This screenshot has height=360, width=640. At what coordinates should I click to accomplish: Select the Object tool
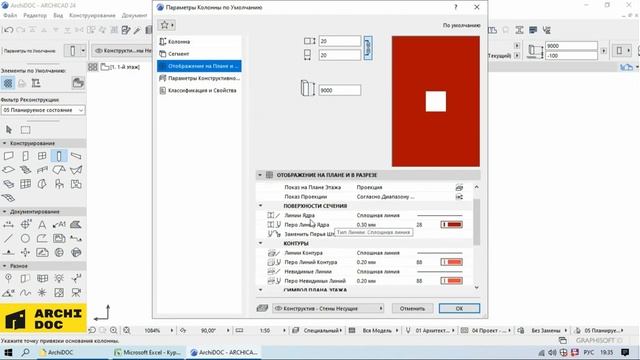point(59,184)
